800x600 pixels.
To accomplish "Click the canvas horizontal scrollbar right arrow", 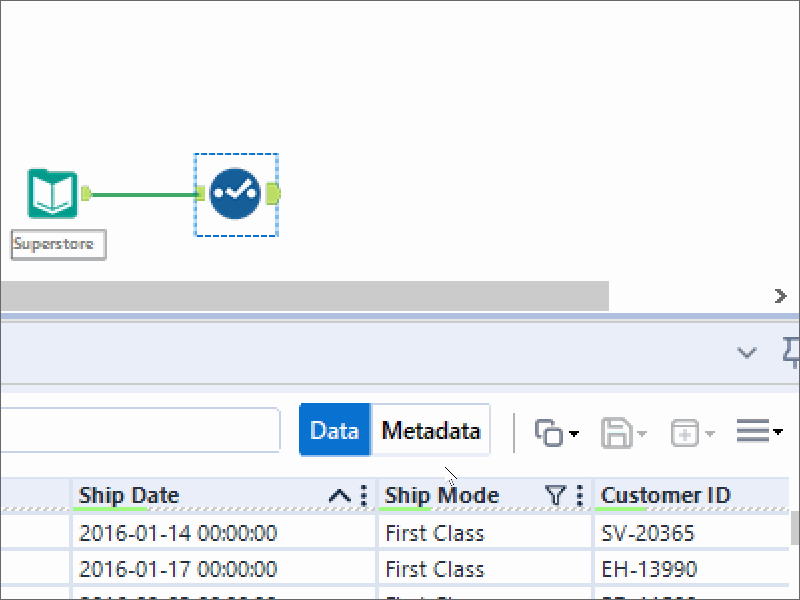I will coord(781,296).
